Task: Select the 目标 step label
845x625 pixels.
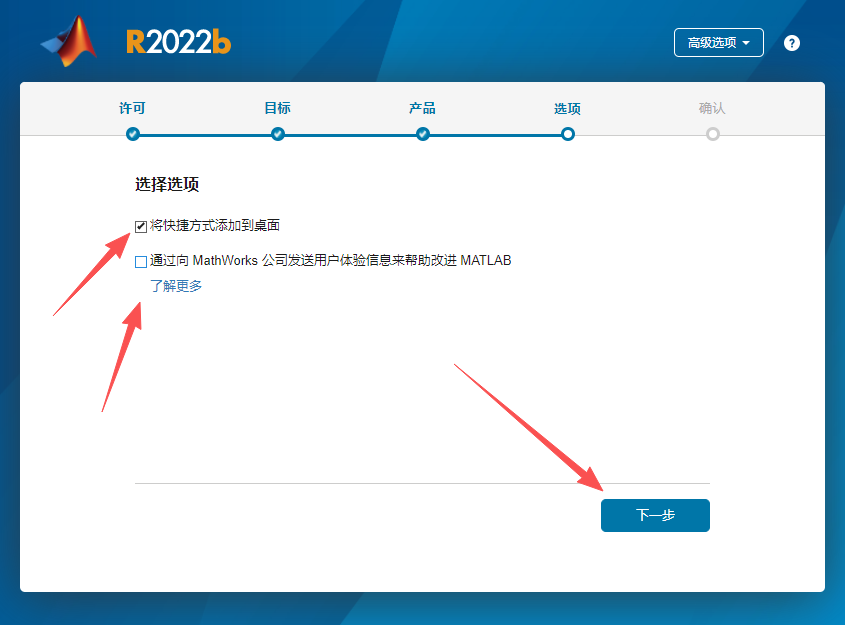Action: [277, 108]
